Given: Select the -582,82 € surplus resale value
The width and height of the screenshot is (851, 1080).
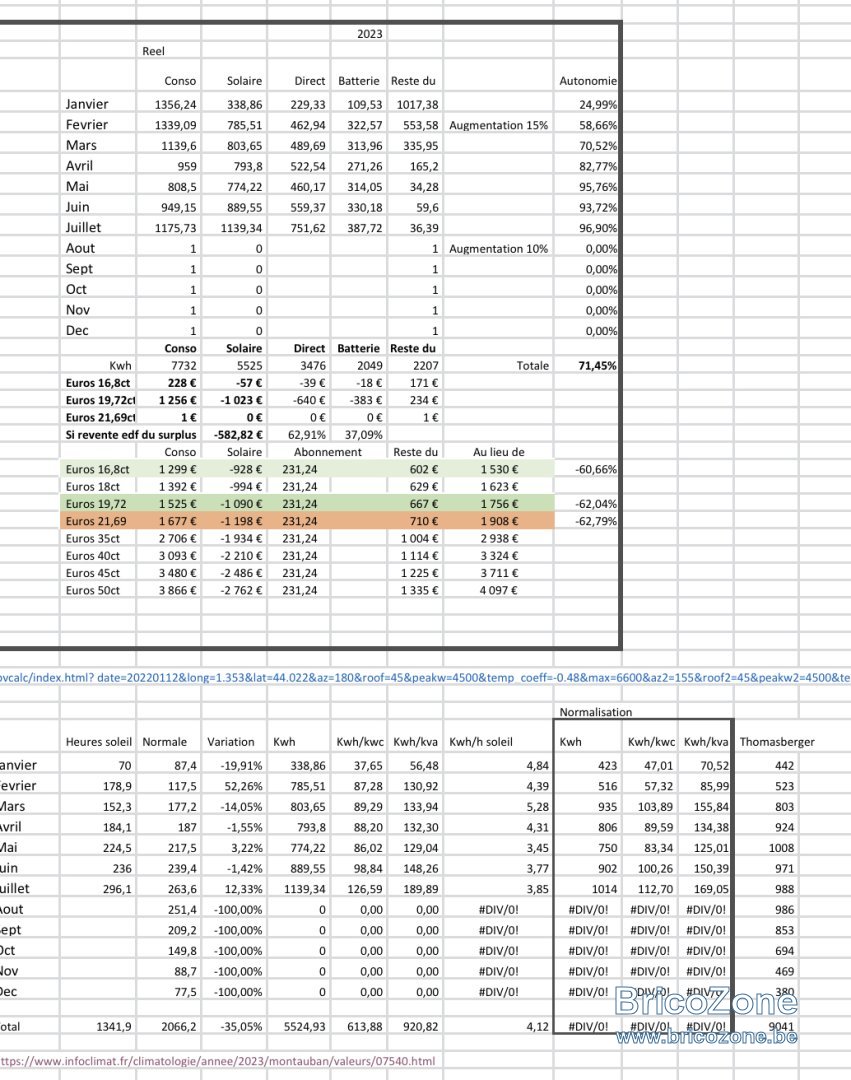Looking at the screenshot, I should click(238, 435).
